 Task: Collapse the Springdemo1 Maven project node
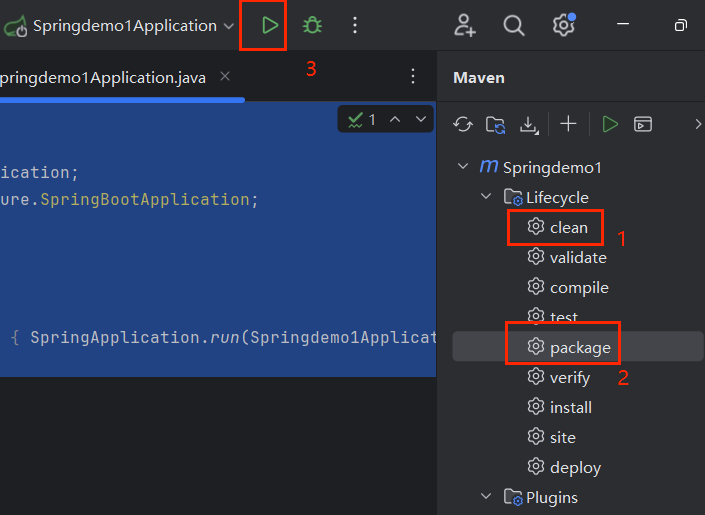pyautogui.click(x=463, y=166)
